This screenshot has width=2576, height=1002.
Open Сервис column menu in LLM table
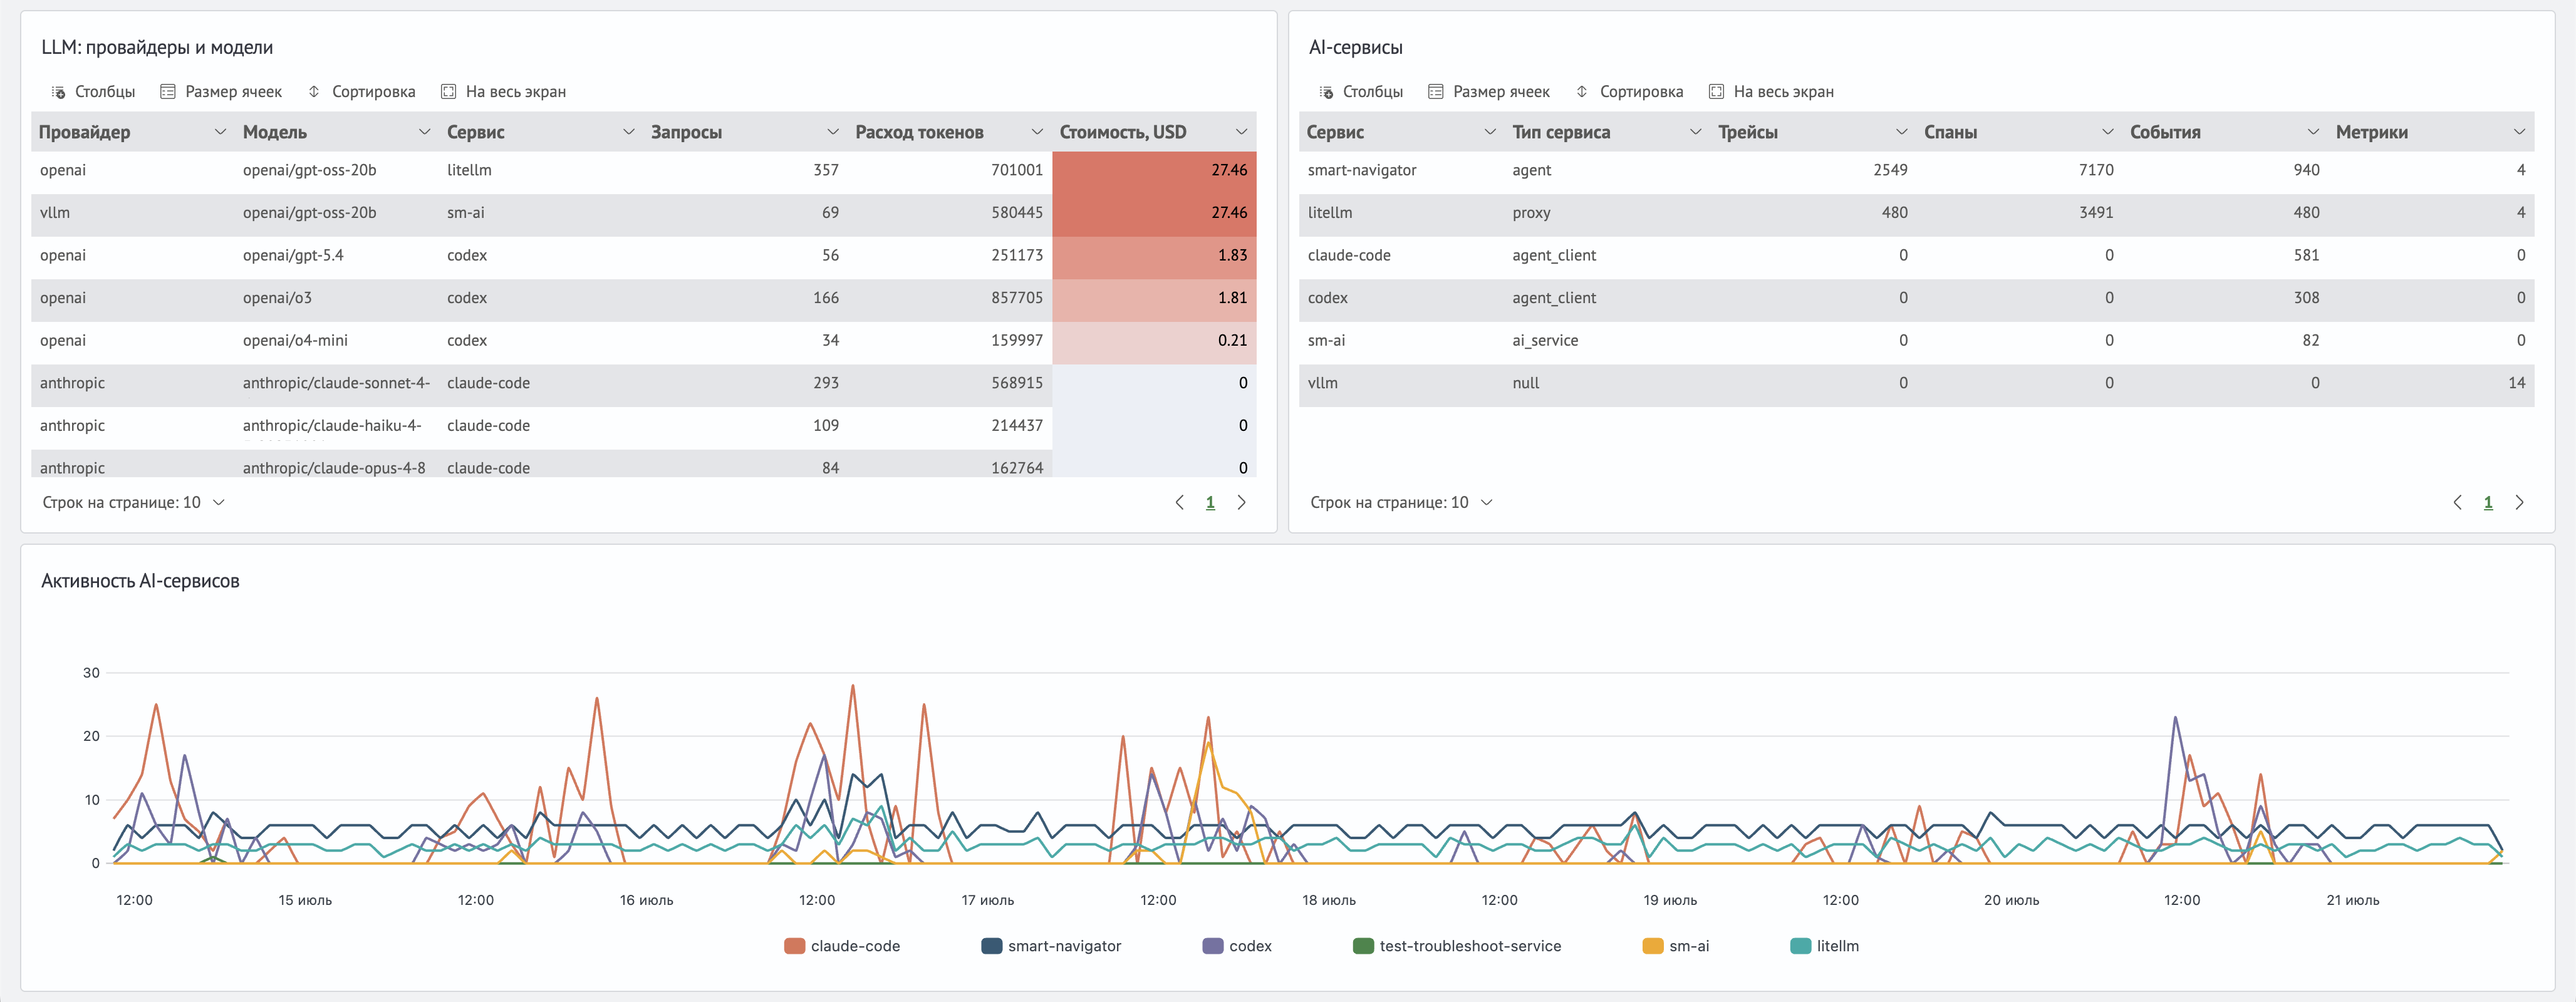coord(629,132)
